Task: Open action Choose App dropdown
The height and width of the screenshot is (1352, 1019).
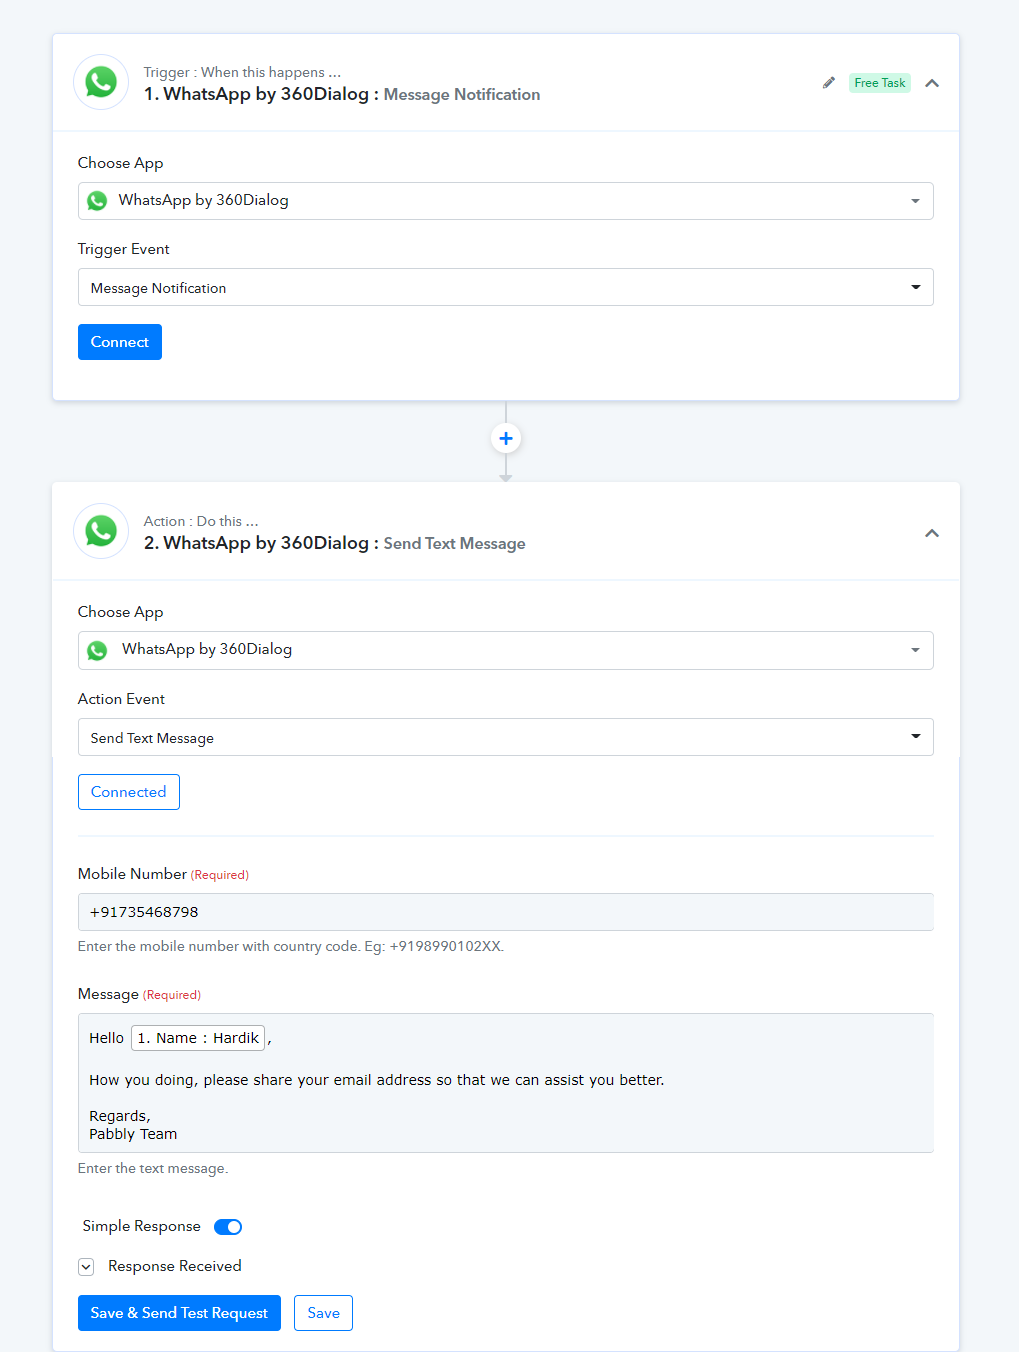Action: click(x=506, y=650)
